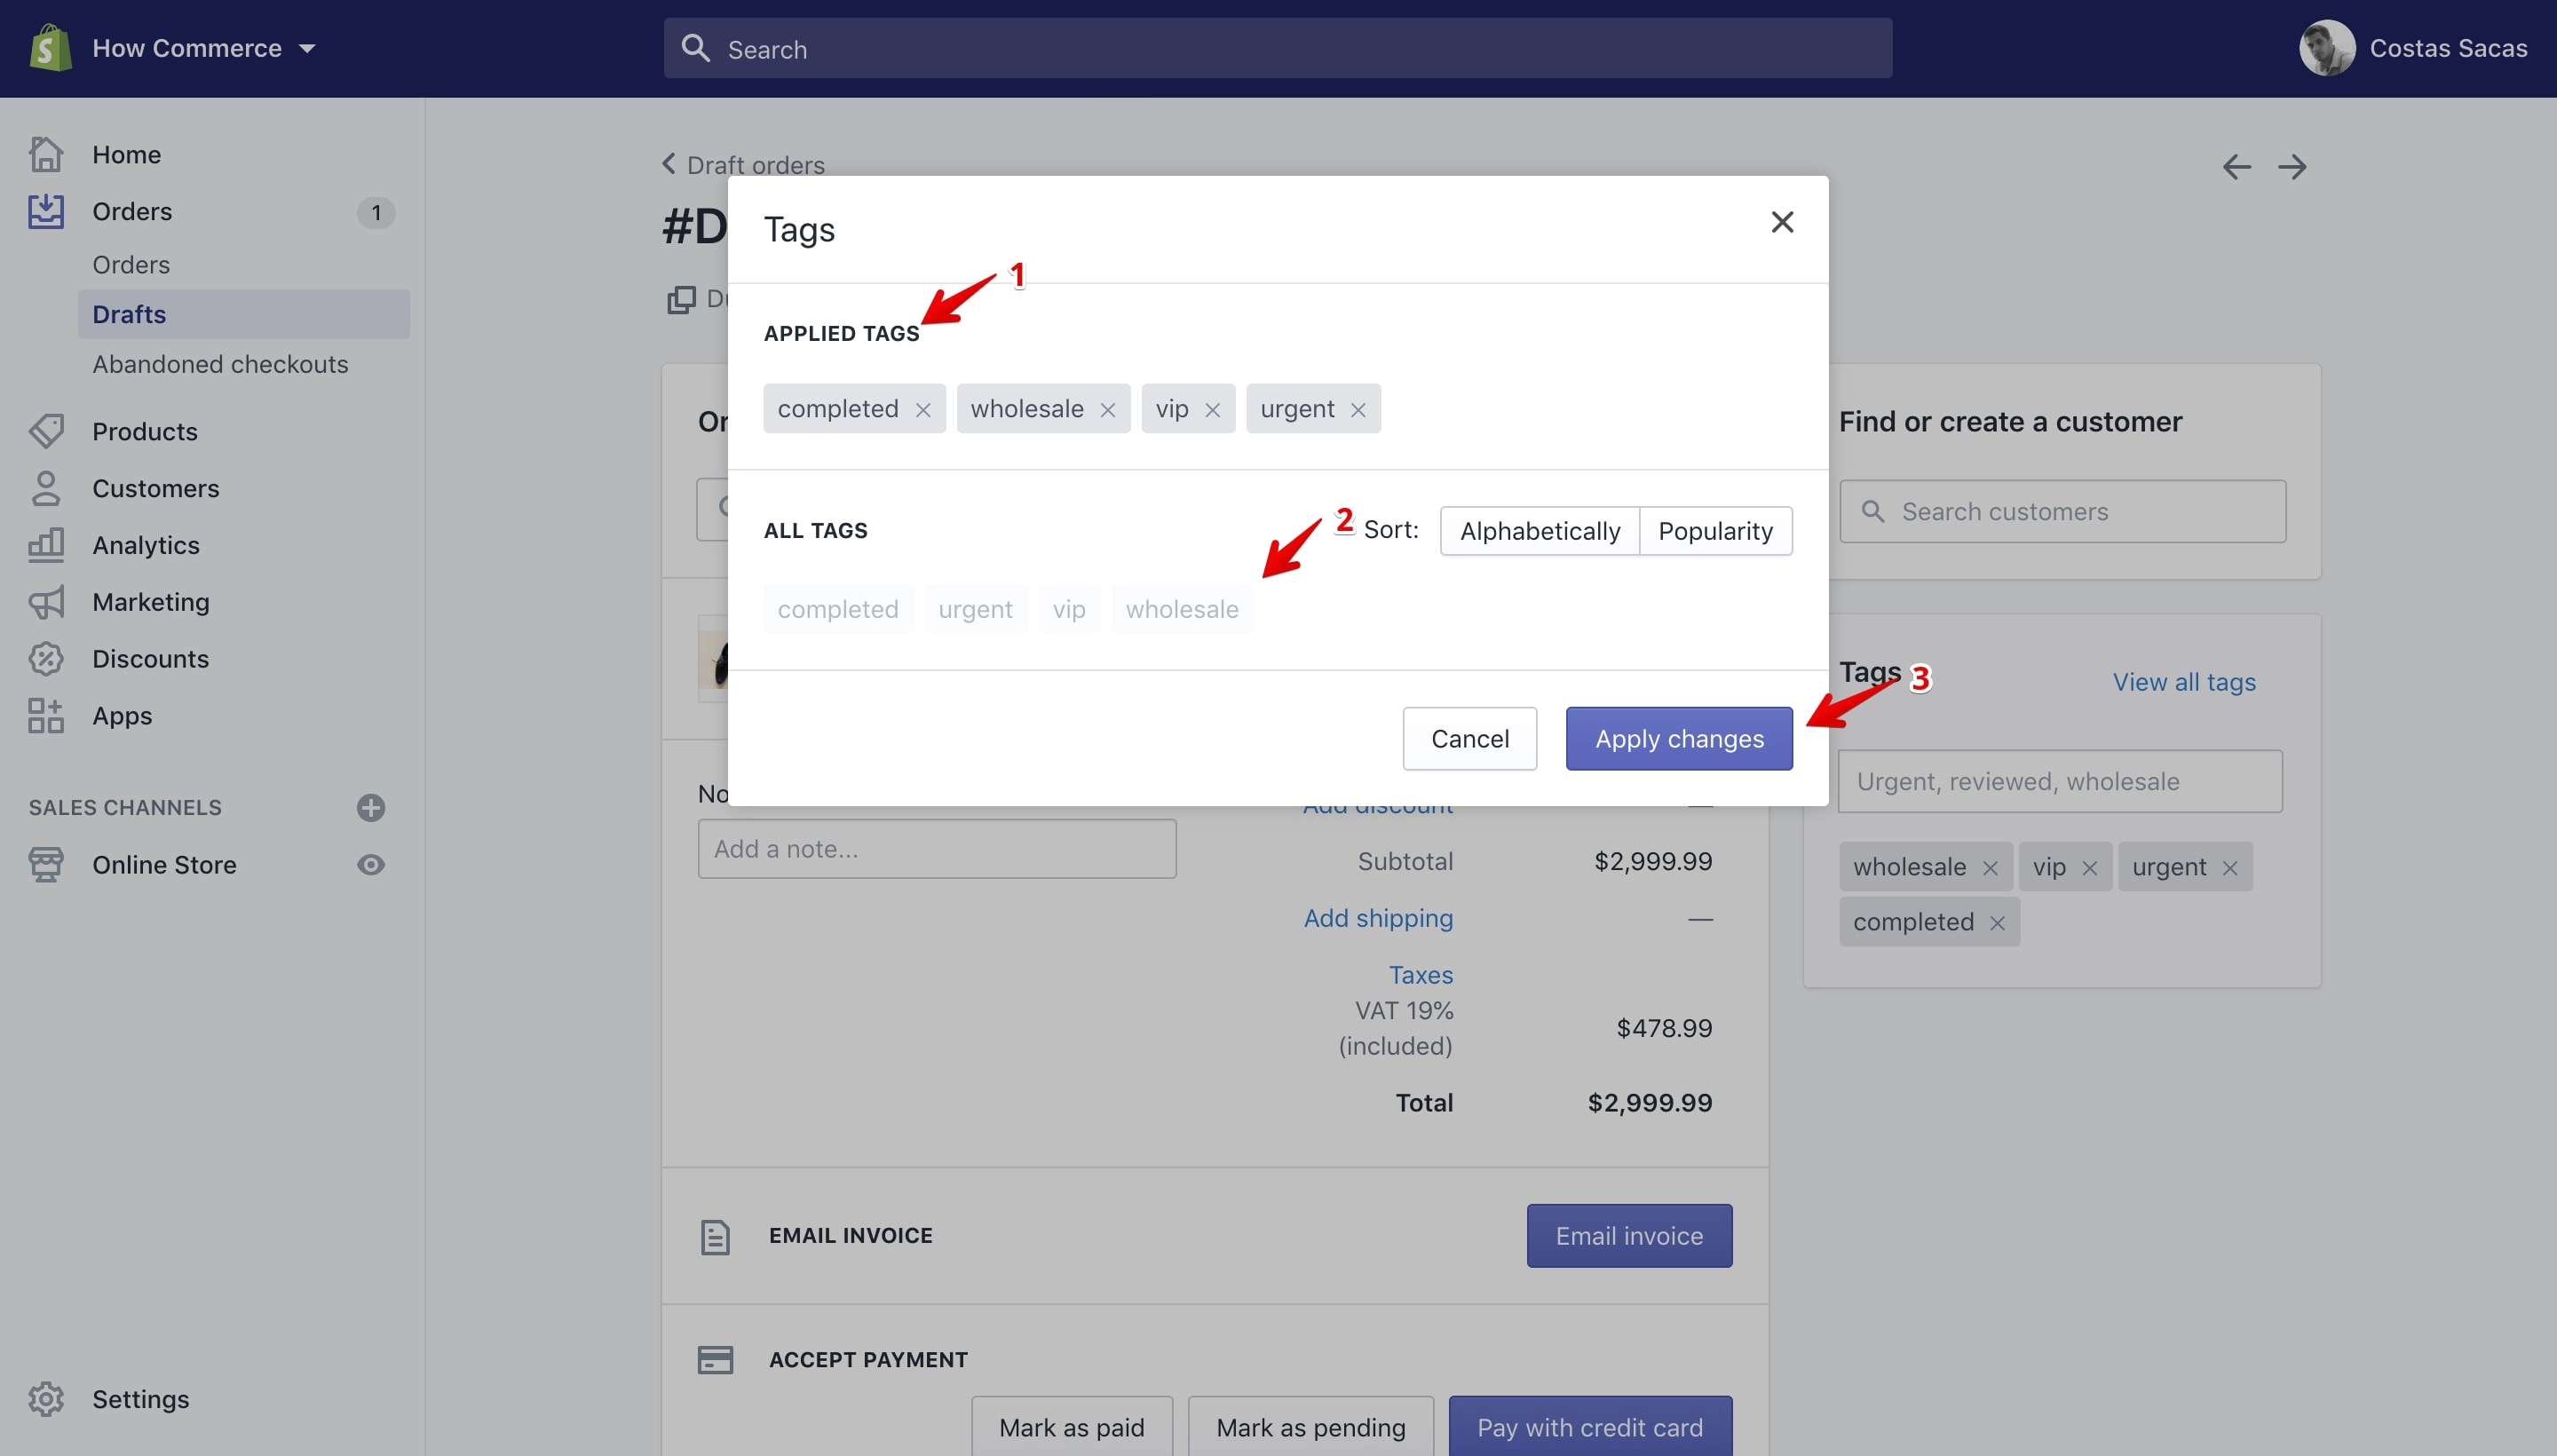
Task: Click the Home icon in sidebar
Action: point(46,154)
